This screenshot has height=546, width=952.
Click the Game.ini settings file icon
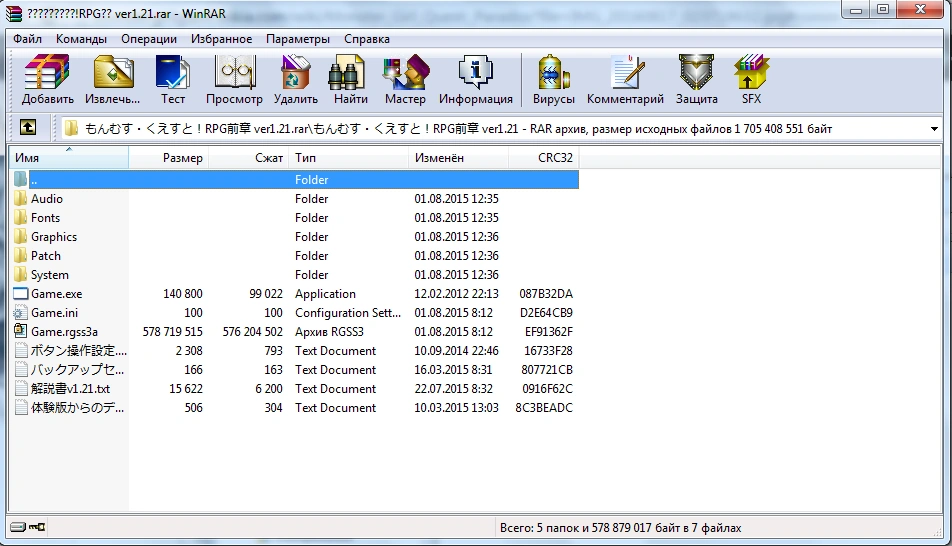(x=21, y=312)
